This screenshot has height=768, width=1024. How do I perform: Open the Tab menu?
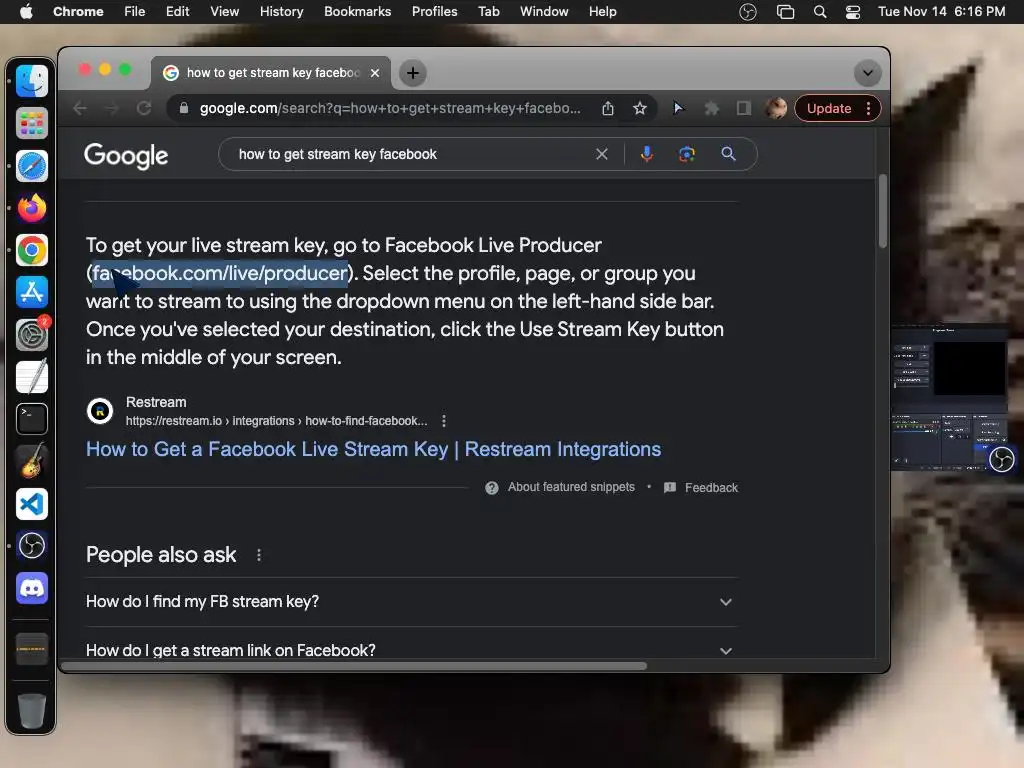(x=488, y=12)
